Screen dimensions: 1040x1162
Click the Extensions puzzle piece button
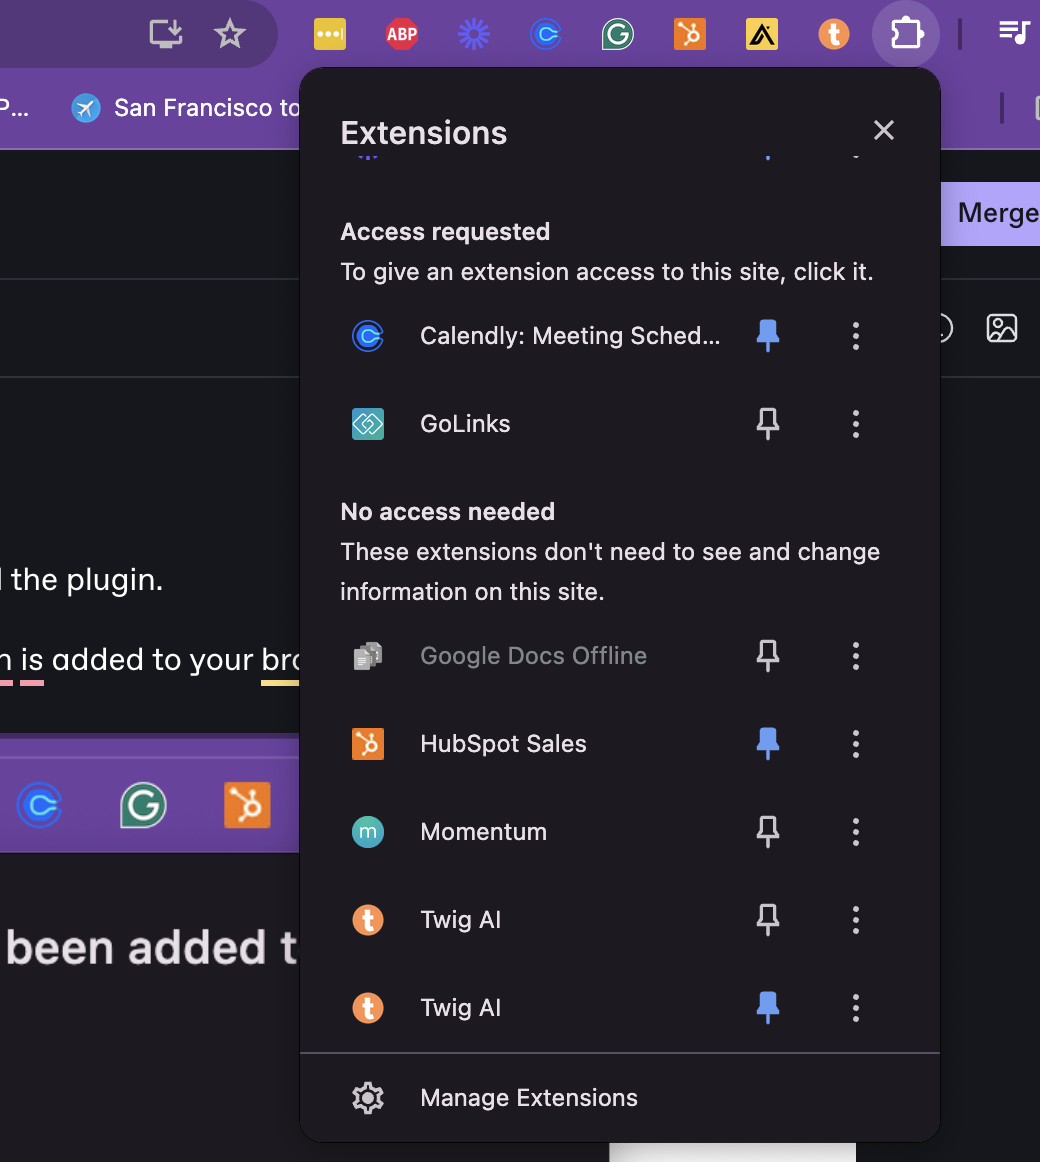(906, 35)
